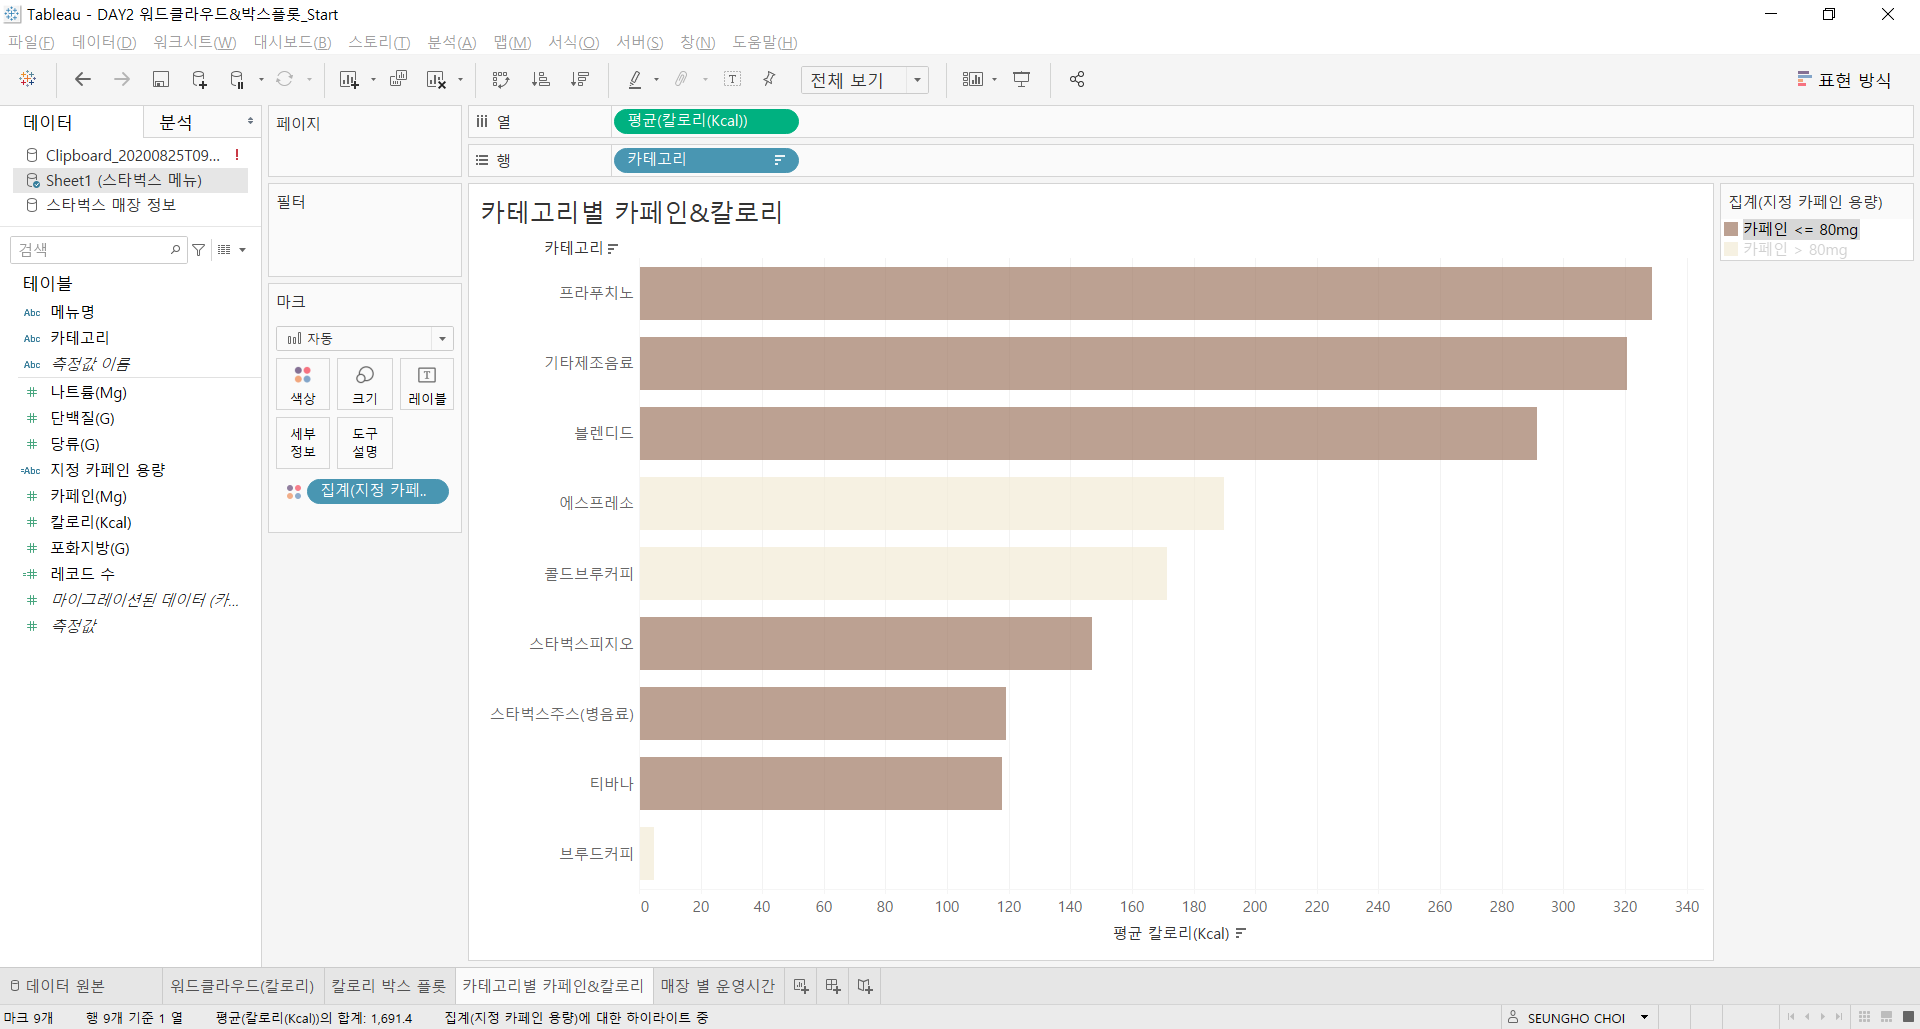Open 표현 방식 (Show Me) panel
This screenshot has width=1920, height=1029.
[1844, 80]
